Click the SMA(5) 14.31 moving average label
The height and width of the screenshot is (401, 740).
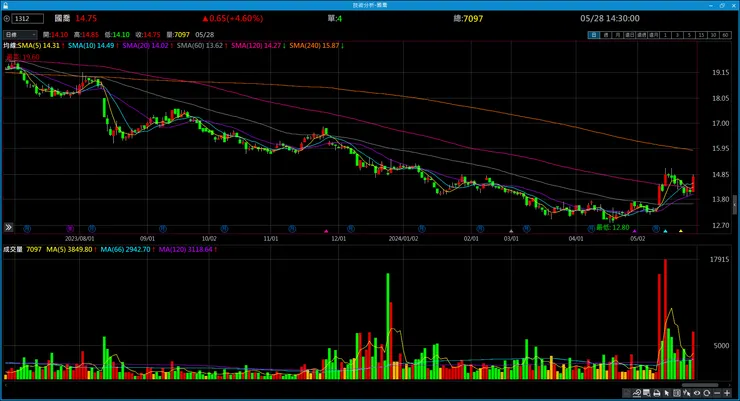pos(39,45)
